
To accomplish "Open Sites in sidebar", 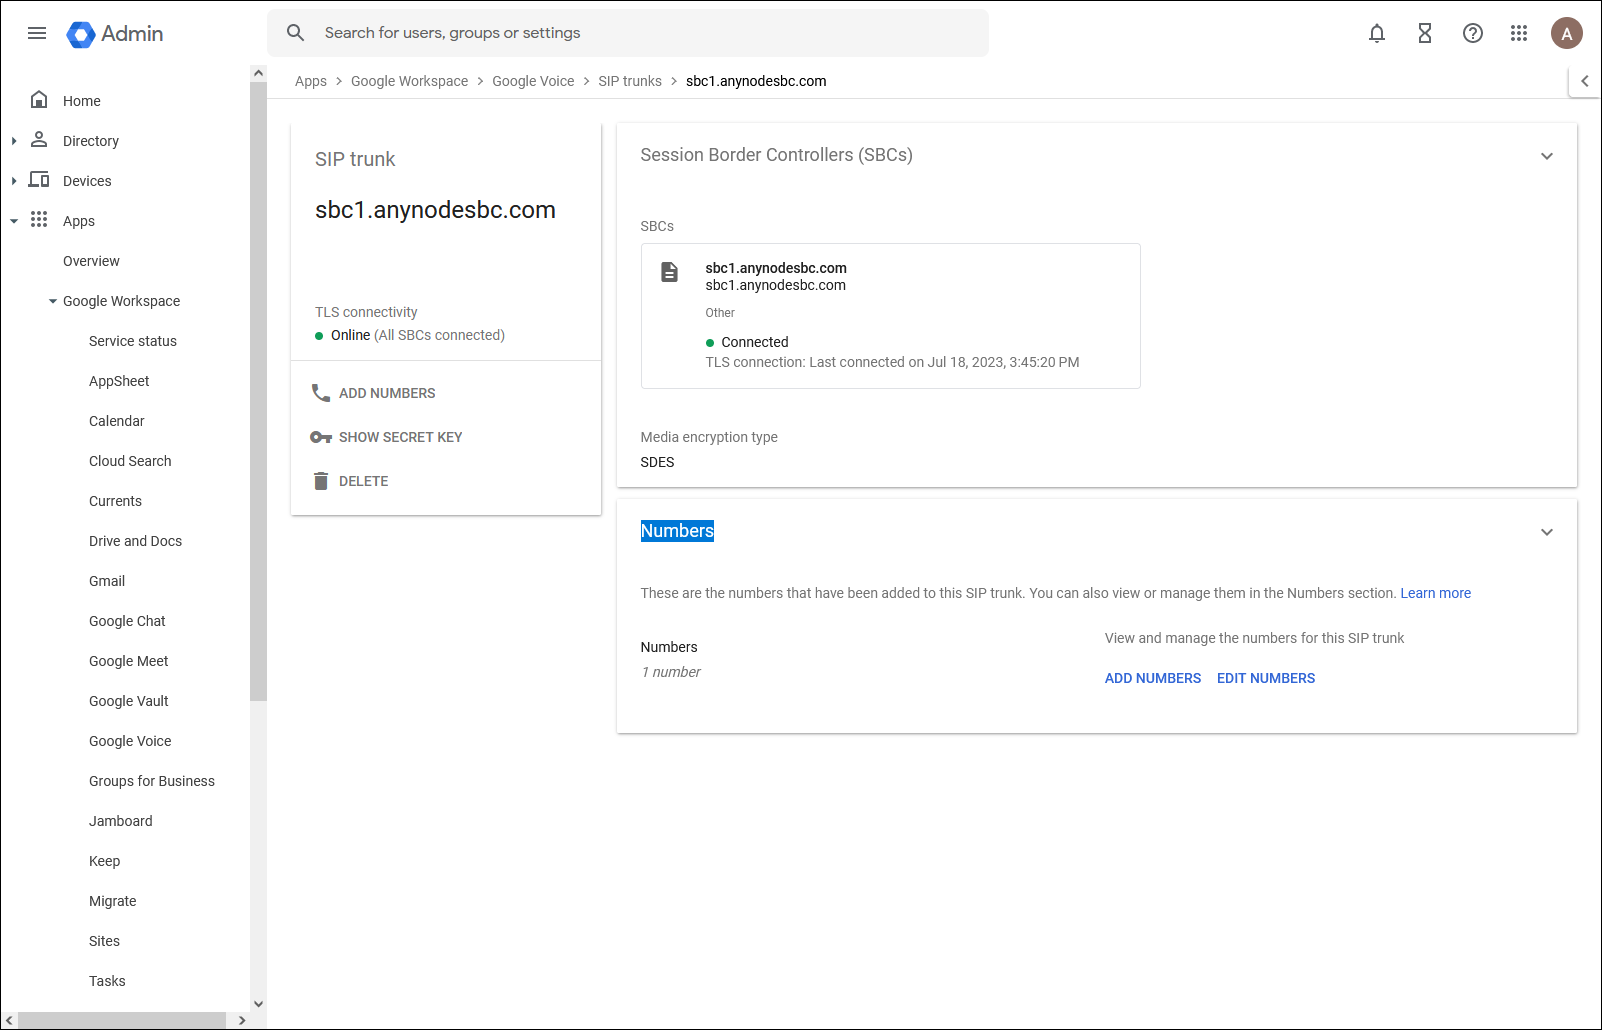I will tap(104, 941).
